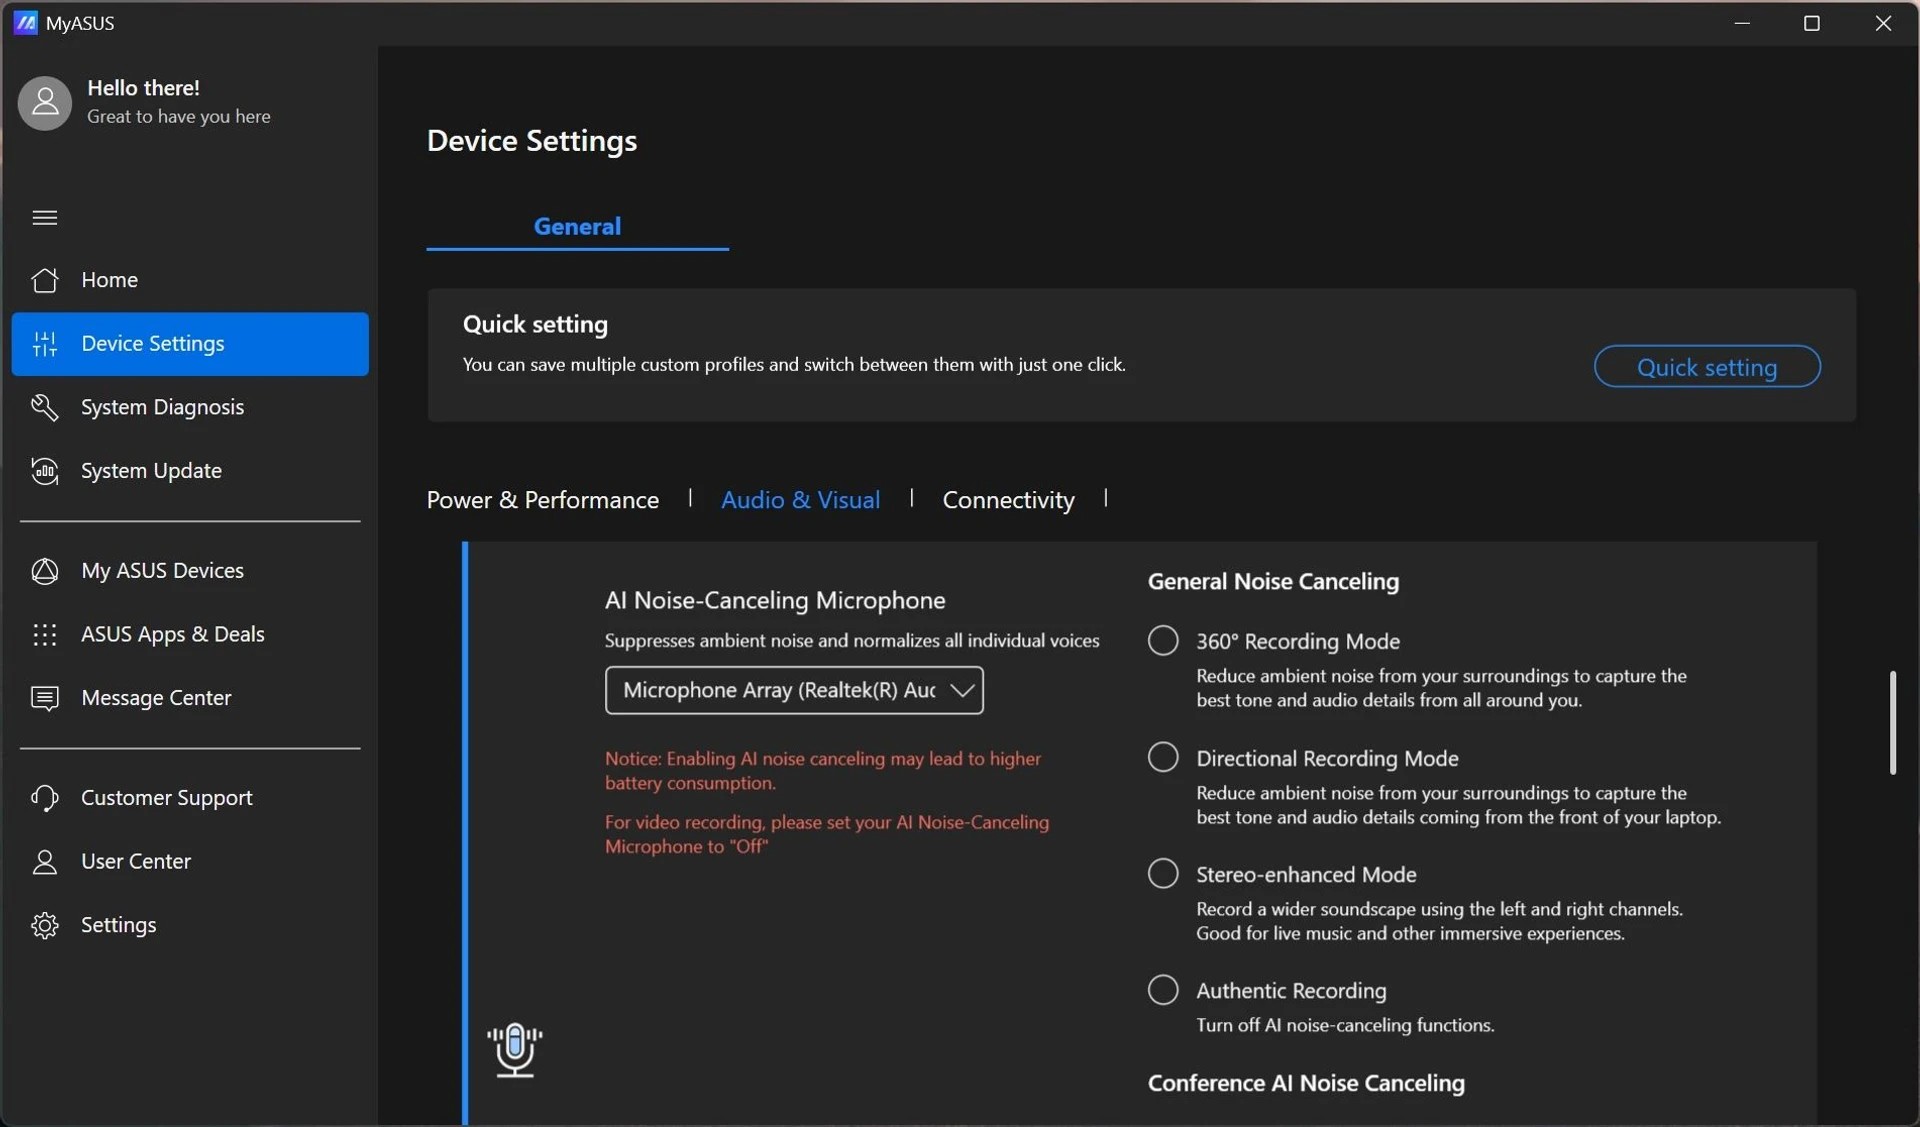Click the hamburger menu icon

tap(45, 218)
